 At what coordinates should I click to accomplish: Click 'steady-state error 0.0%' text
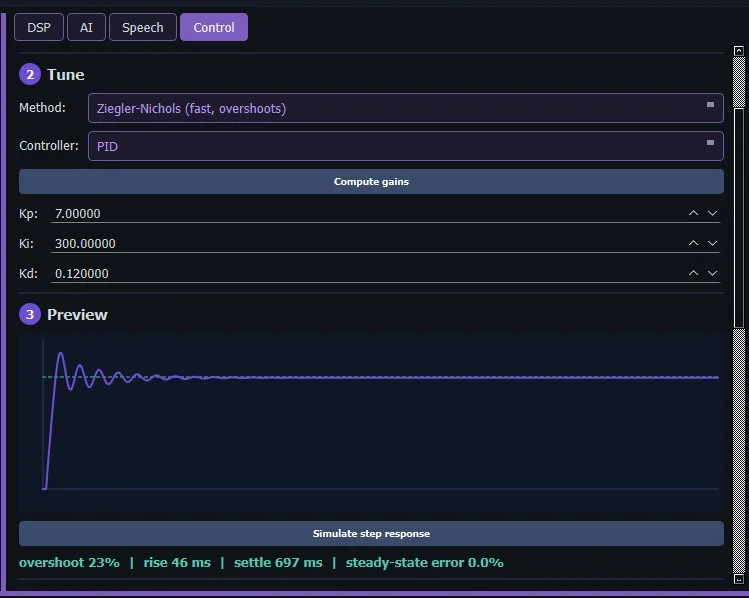click(x=424, y=563)
